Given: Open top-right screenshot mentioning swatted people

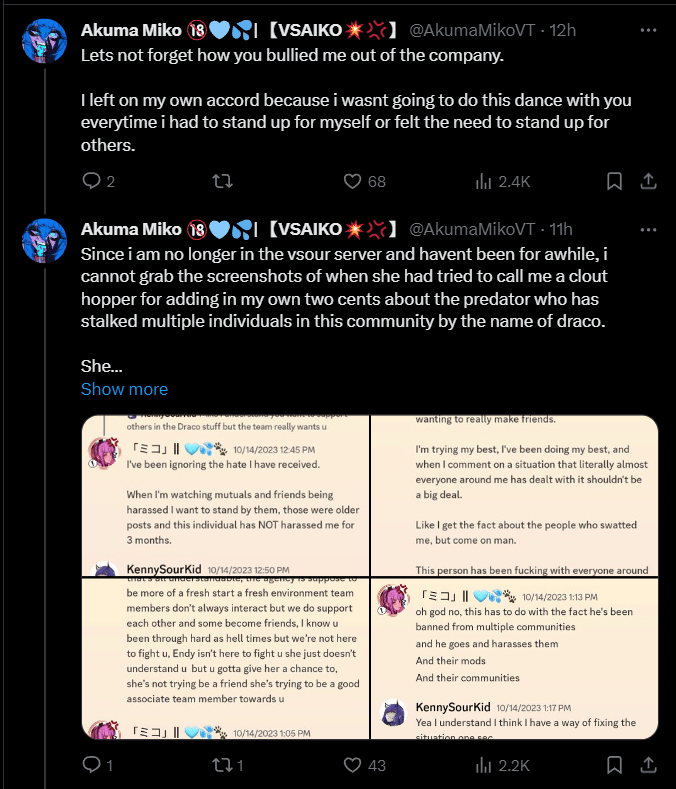Looking at the screenshot, I should [514, 496].
